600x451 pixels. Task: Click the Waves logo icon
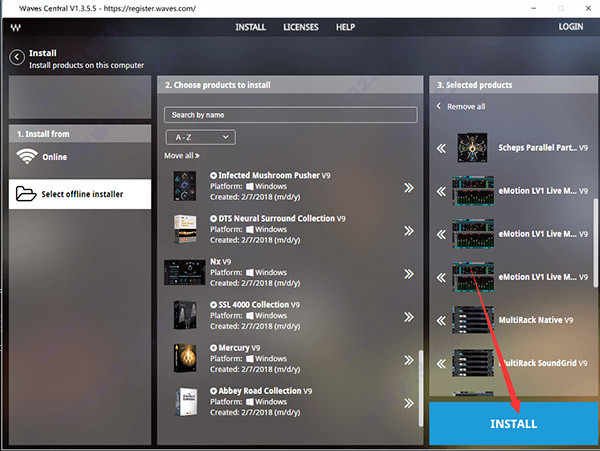[16, 28]
